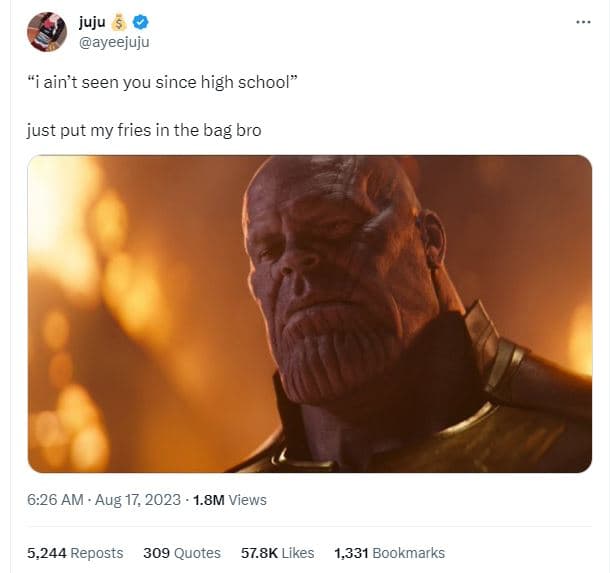Image resolution: width=610 pixels, height=573 pixels.
Task: Select the "just put my fries" text line
Action: (x=144, y=130)
